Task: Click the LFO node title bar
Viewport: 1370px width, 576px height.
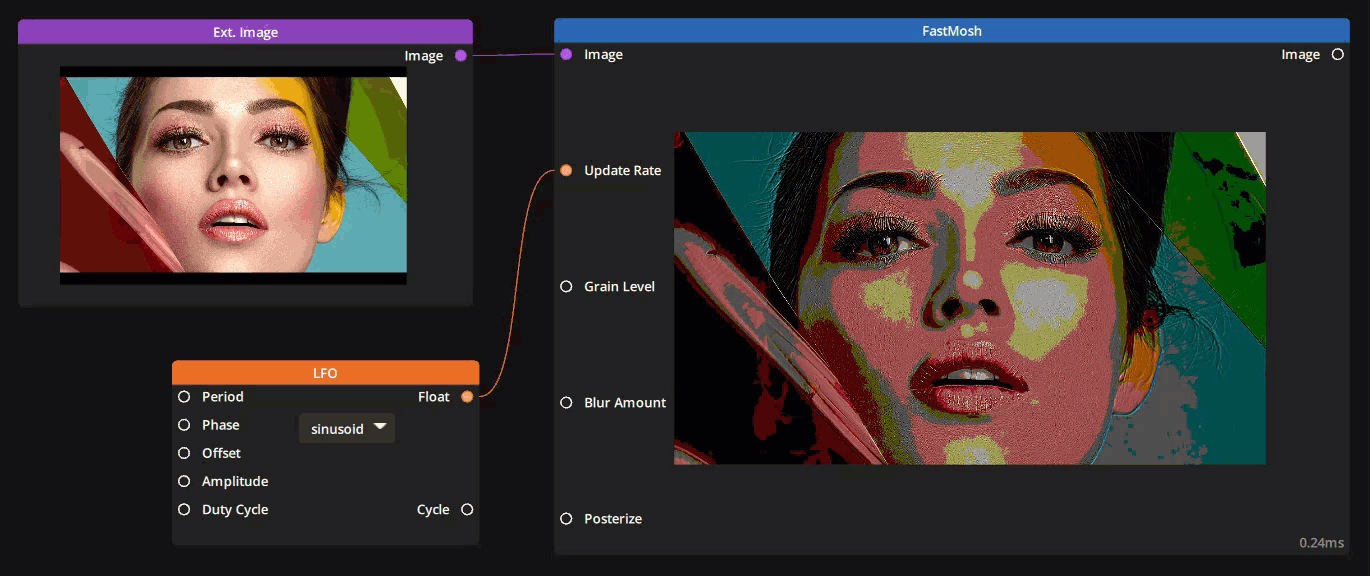Action: click(x=325, y=373)
